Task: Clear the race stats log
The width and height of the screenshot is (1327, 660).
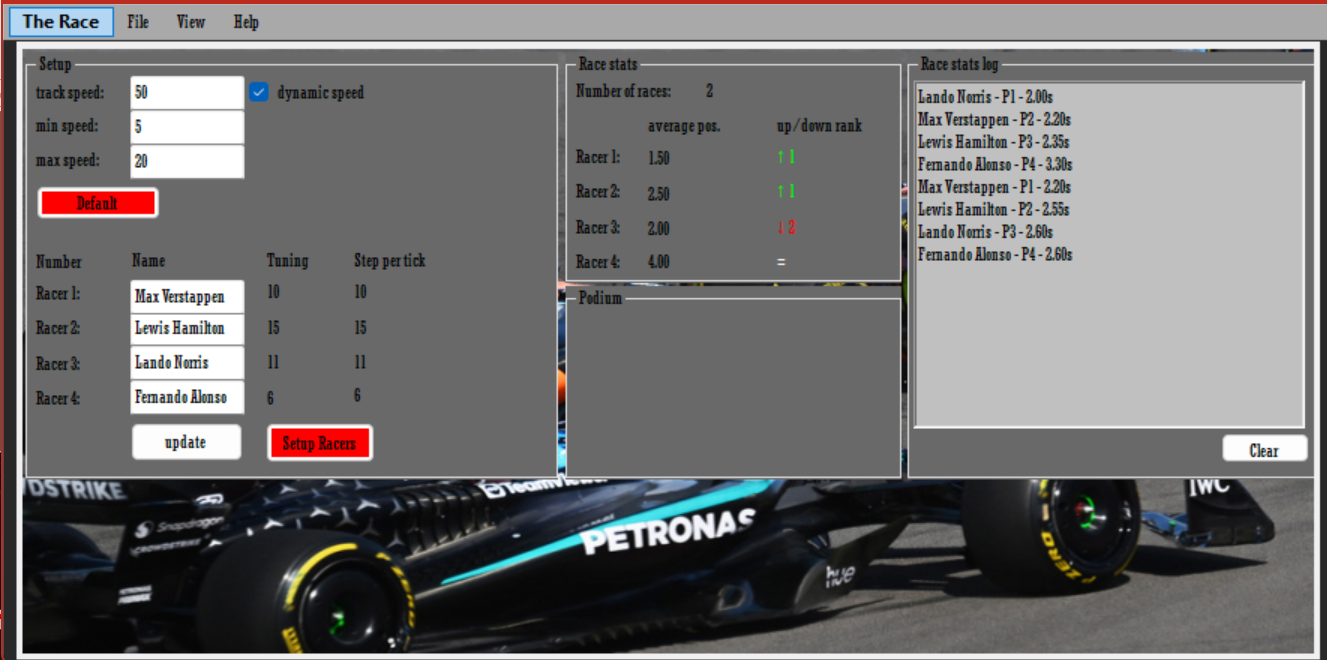Action: point(1264,449)
